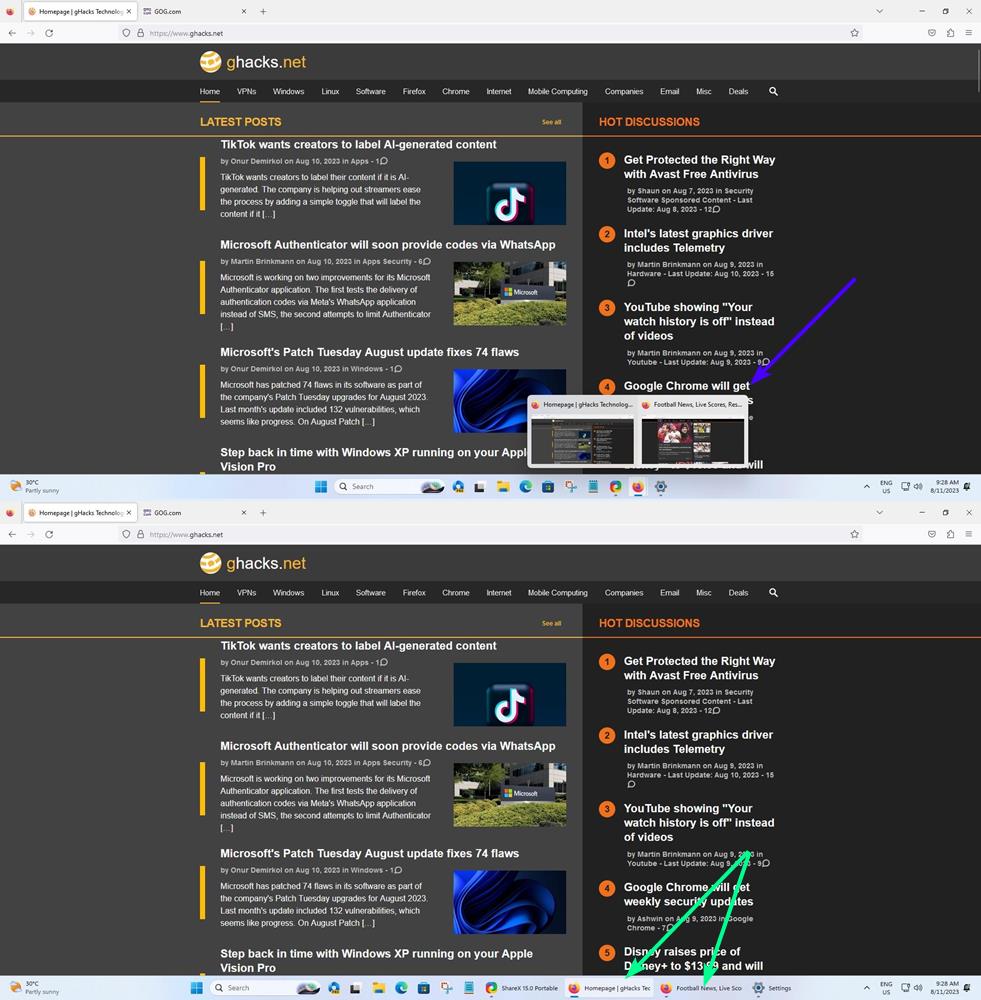Viewport: 981px width, 1000px height.
Task: Open new tab in upper browser window
Action: (263, 11)
